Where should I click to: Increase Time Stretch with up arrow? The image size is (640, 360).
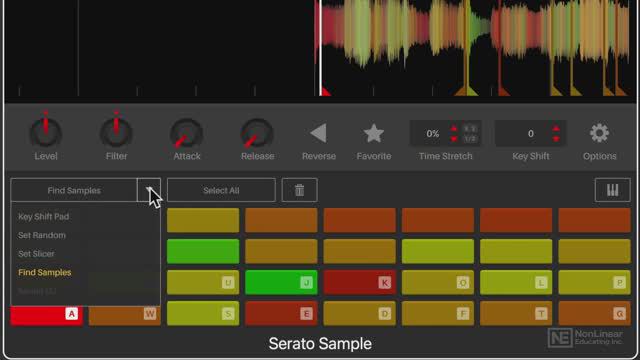pyautogui.click(x=454, y=129)
